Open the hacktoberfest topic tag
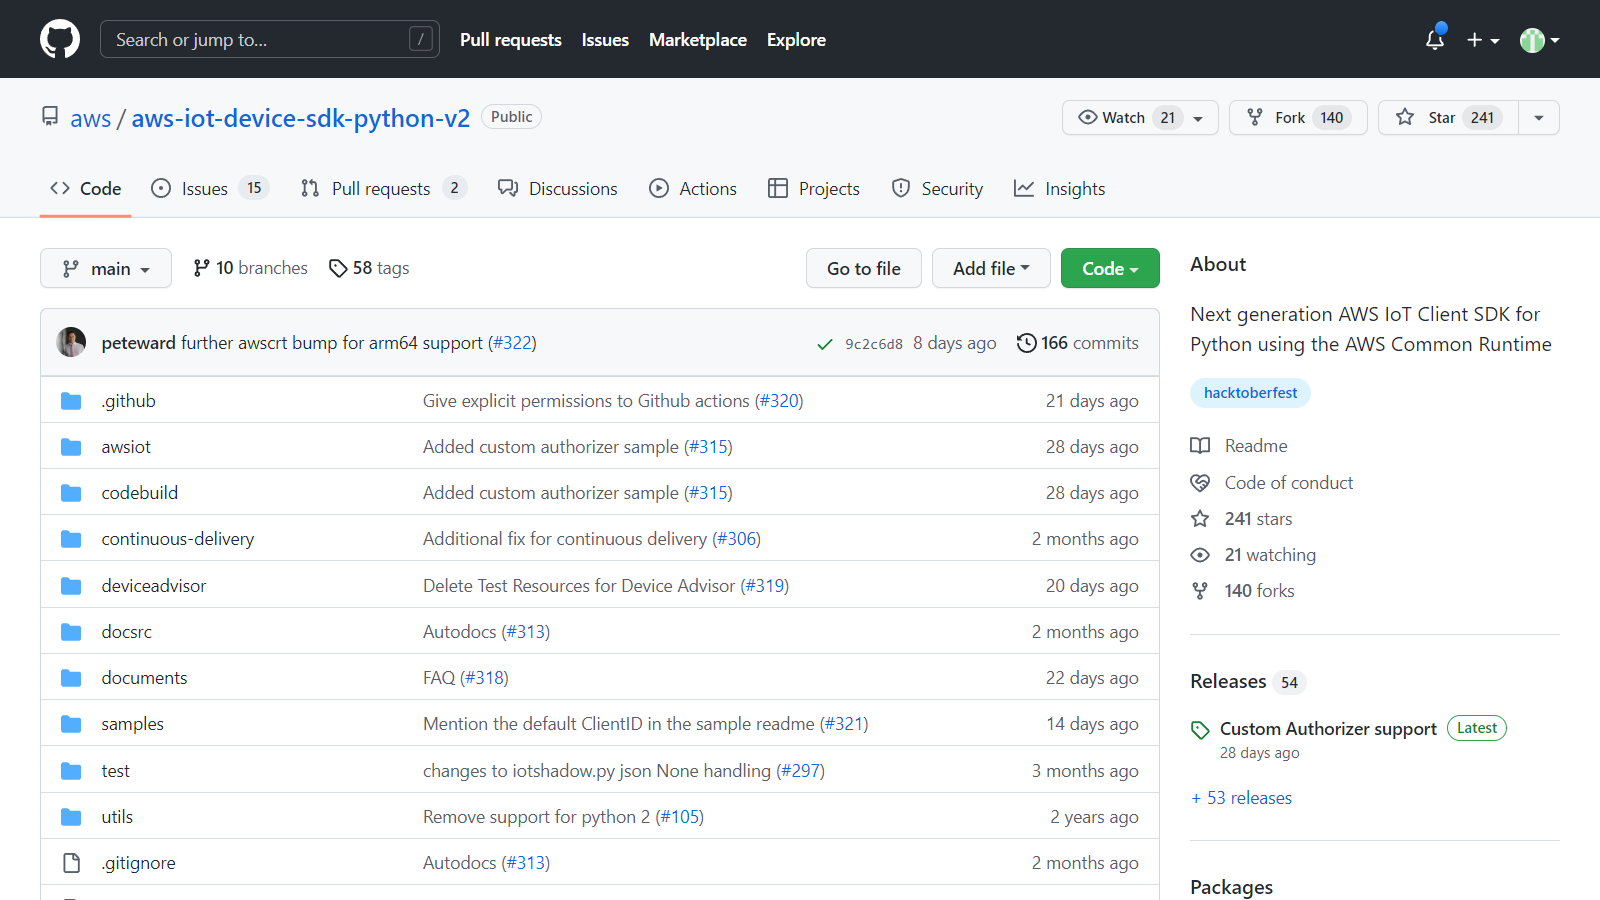 tap(1250, 393)
